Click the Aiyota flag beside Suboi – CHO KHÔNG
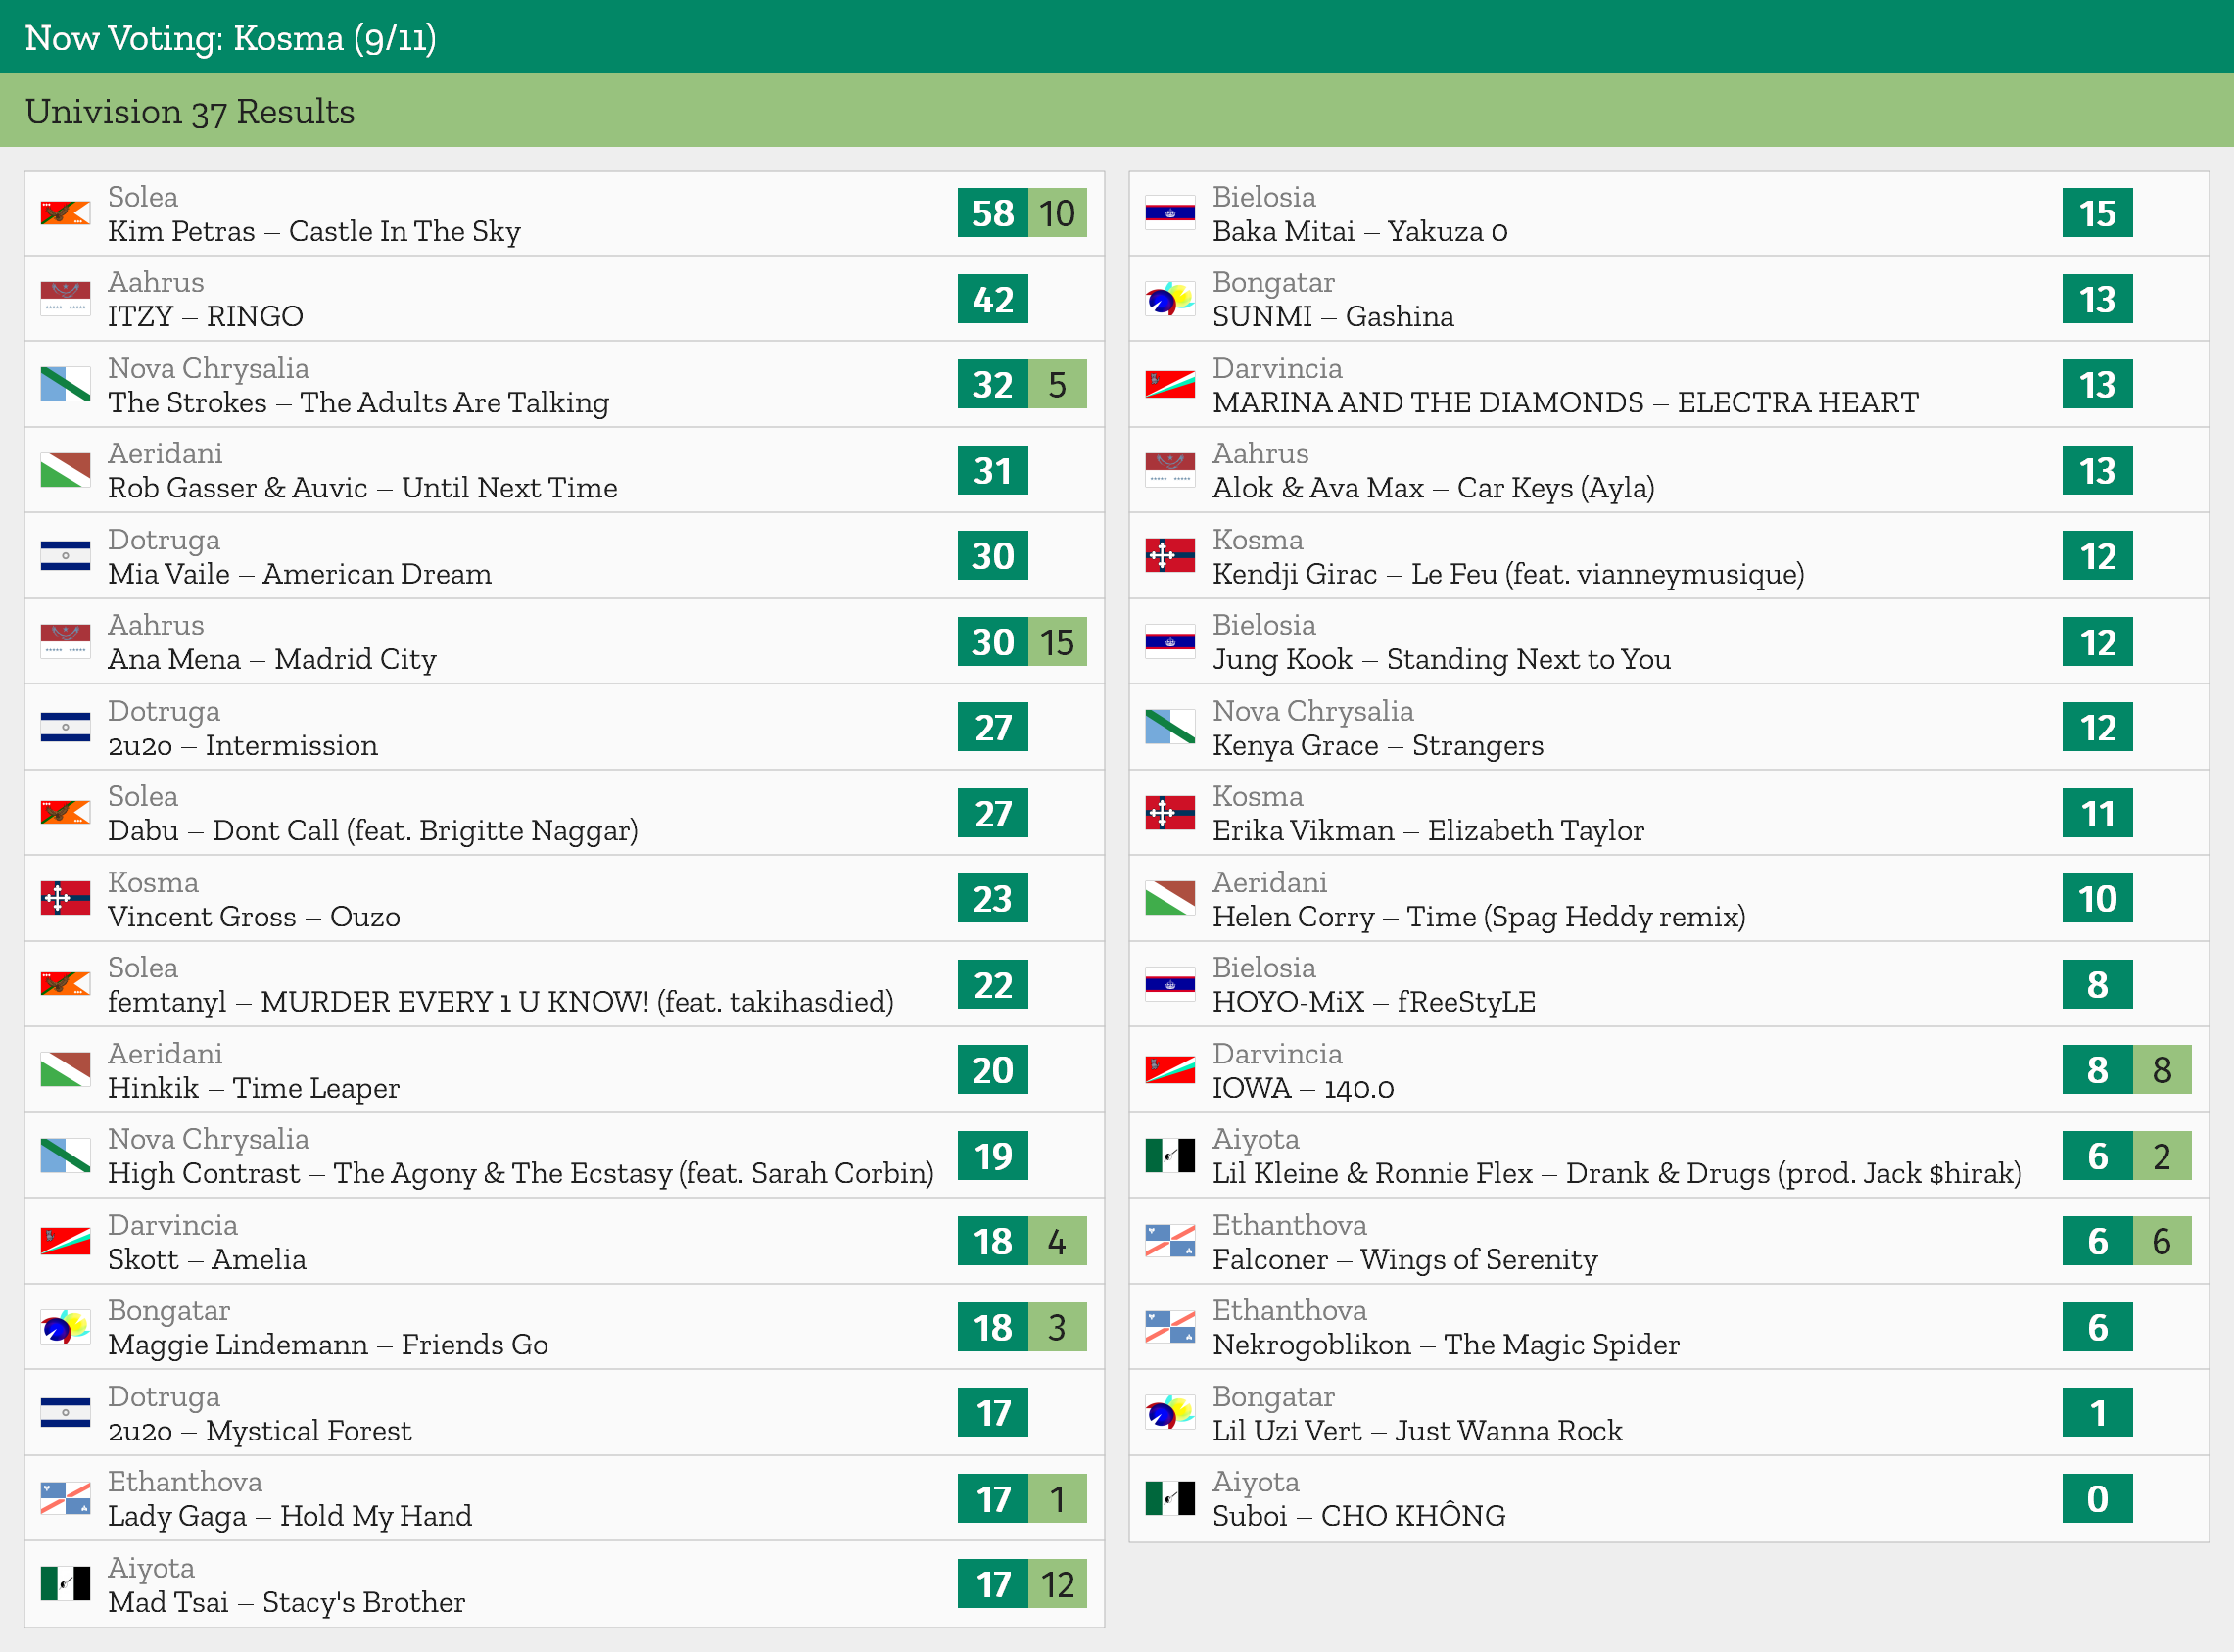This screenshot has height=1652, width=2234. click(x=1170, y=1498)
